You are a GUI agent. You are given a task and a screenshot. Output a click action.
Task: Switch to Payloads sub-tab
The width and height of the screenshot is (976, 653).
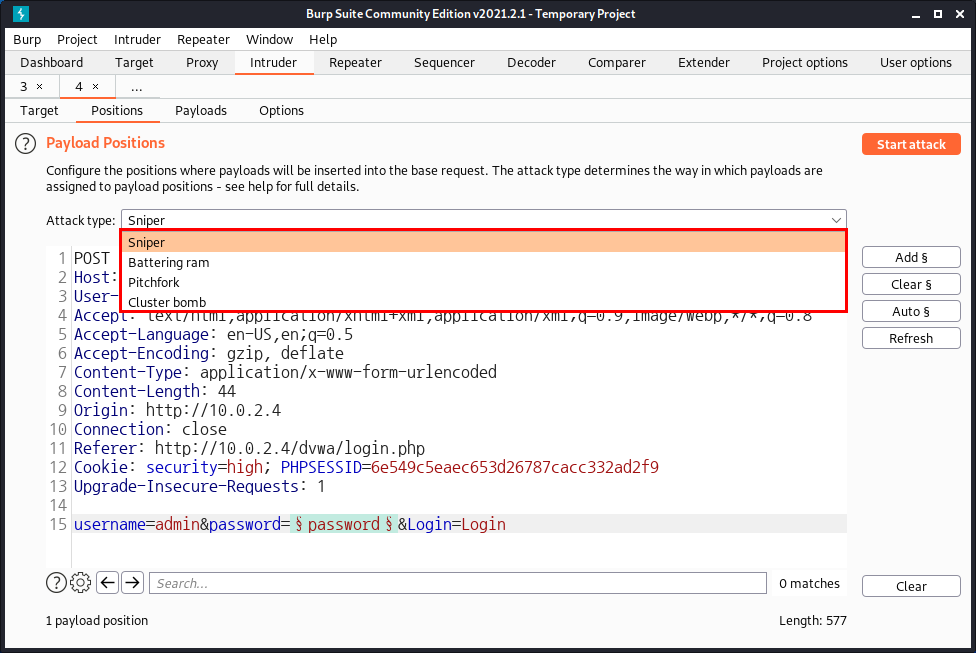(201, 111)
